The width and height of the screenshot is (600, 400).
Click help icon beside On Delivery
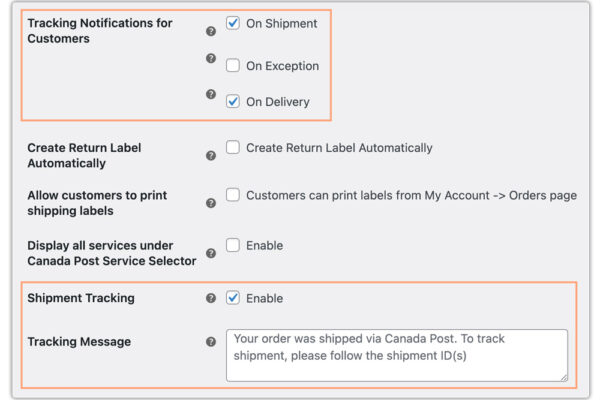click(211, 94)
